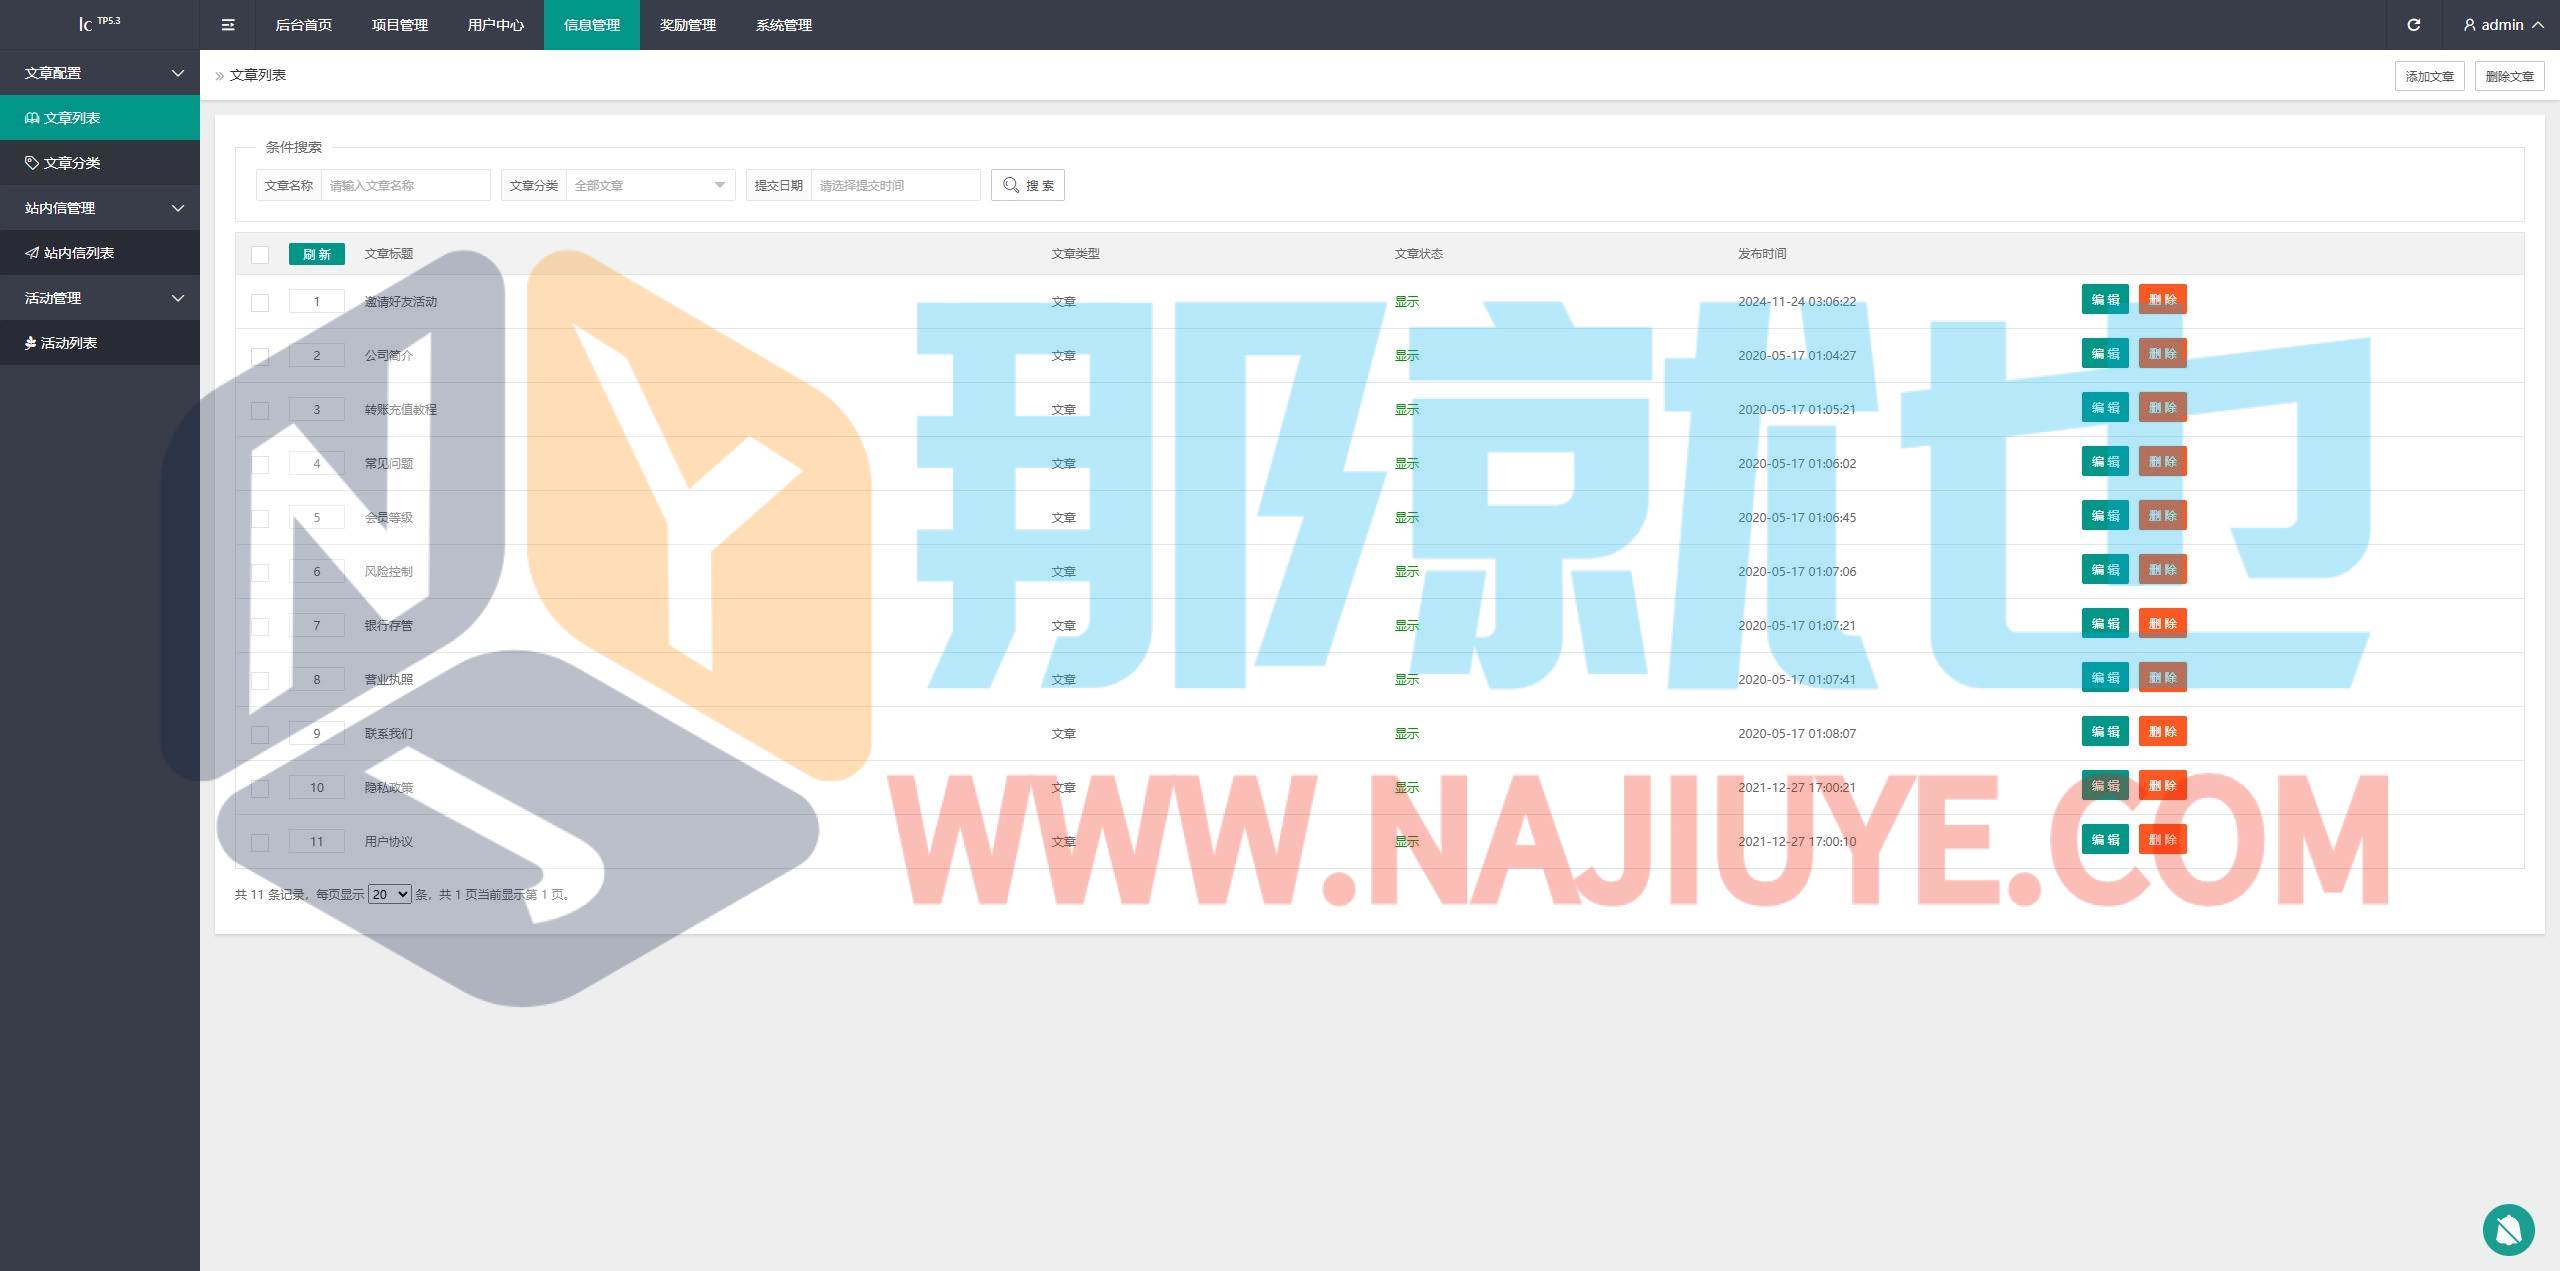Click the refresh icon in top bar
Image resolution: width=2560 pixels, height=1271 pixels.
click(2413, 25)
